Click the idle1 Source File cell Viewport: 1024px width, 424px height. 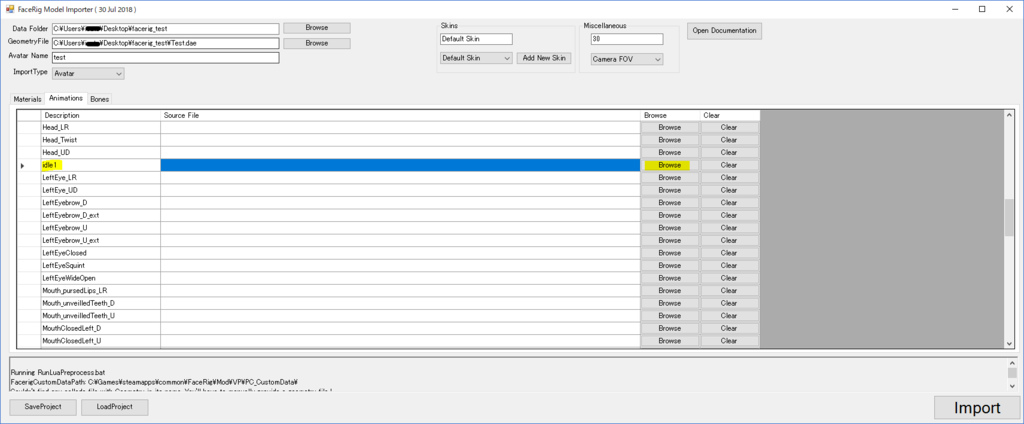[x=400, y=165]
